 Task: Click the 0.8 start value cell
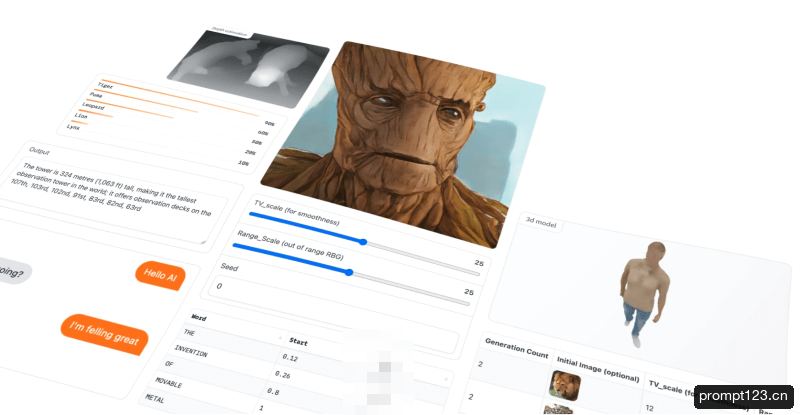(x=273, y=392)
